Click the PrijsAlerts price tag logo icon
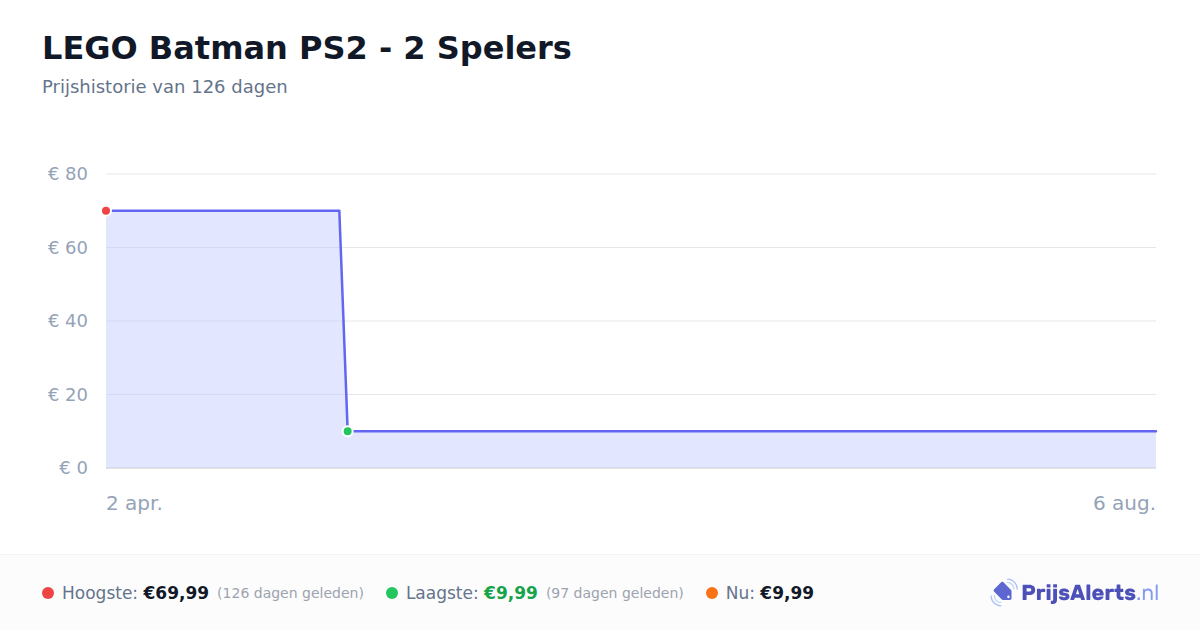 pos(1004,593)
